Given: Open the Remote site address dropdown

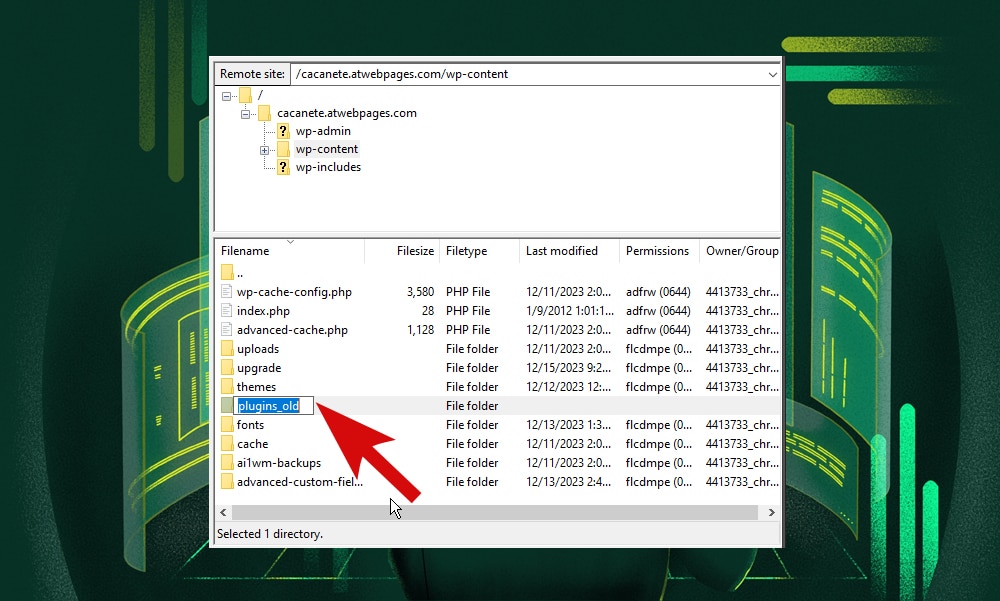Looking at the screenshot, I should (x=772, y=73).
